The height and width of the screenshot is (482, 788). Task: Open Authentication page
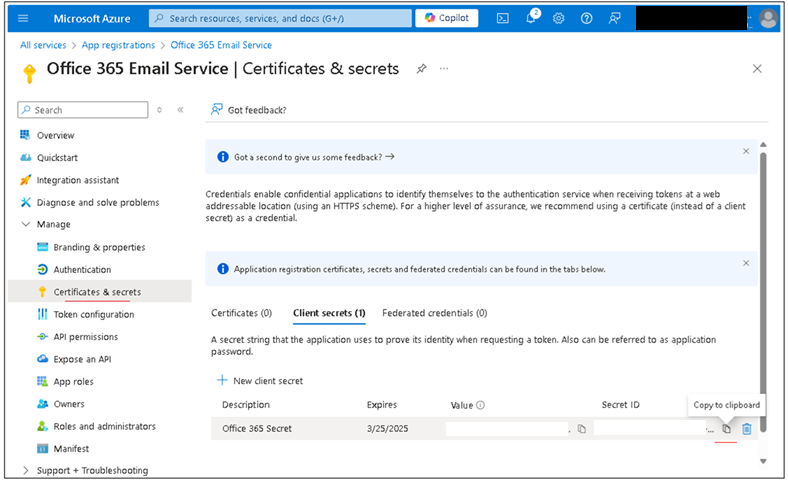tap(82, 269)
